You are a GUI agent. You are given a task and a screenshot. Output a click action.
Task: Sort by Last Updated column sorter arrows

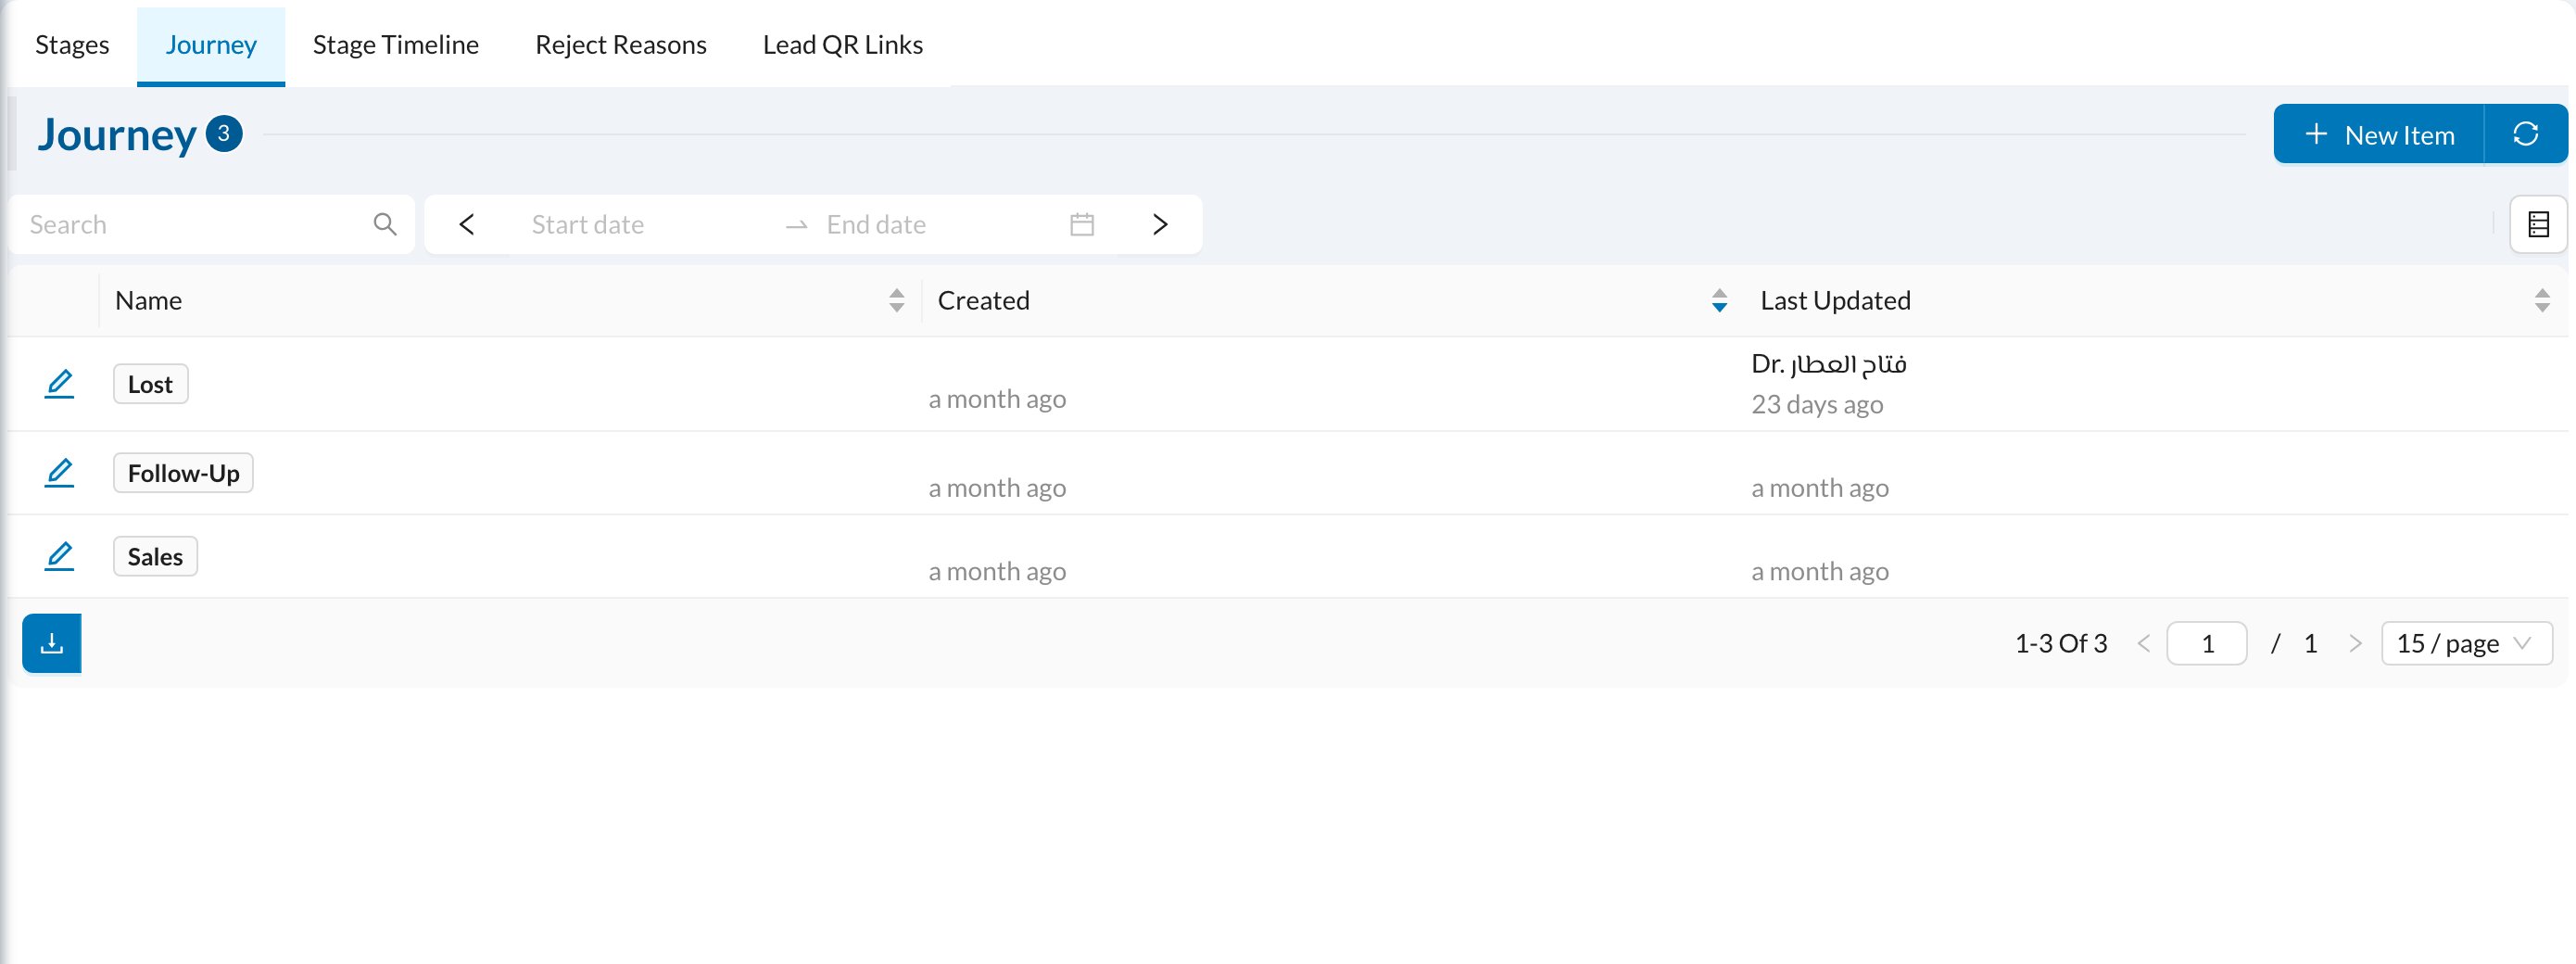(2542, 301)
